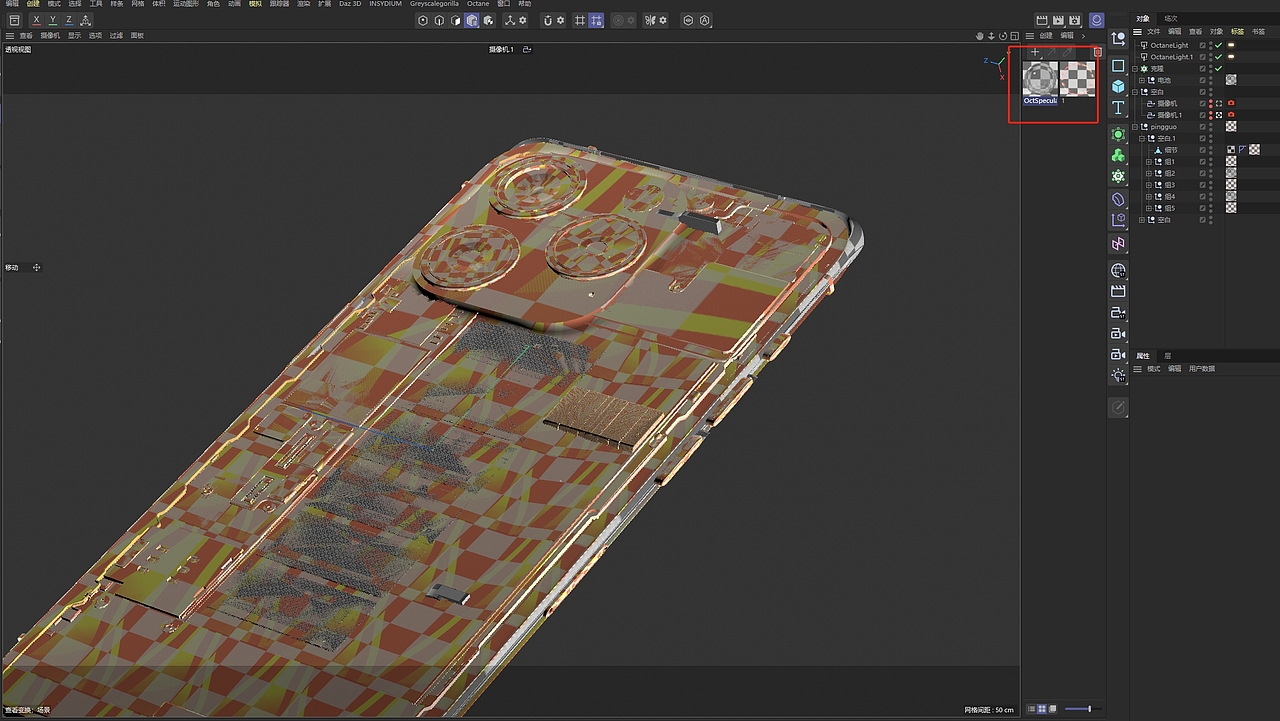This screenshot has width=1280, height=721.
Task: Click the highlighted model mode icon
Action: click(471, 20)
